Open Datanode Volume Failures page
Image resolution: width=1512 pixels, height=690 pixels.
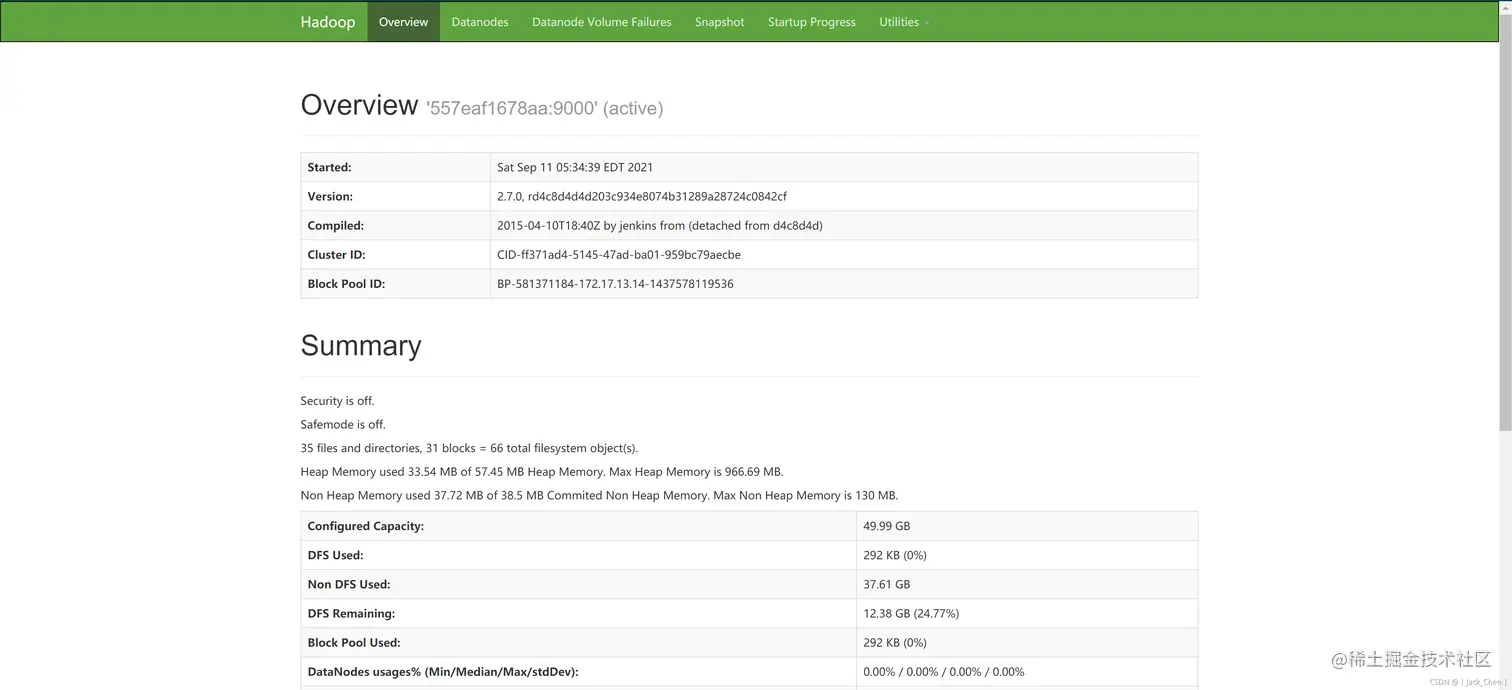click(x=602, y=22)
